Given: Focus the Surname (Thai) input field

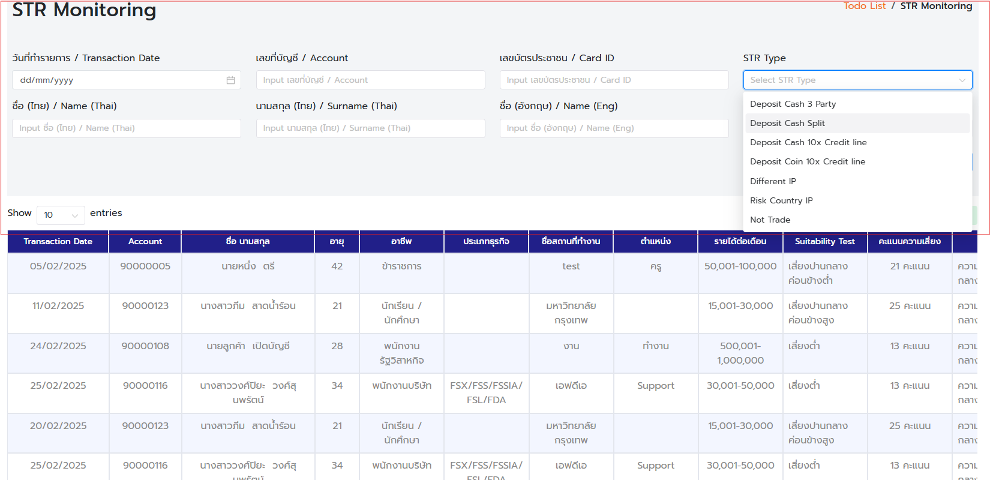Looking at the screenshot, I should point(370,128).
